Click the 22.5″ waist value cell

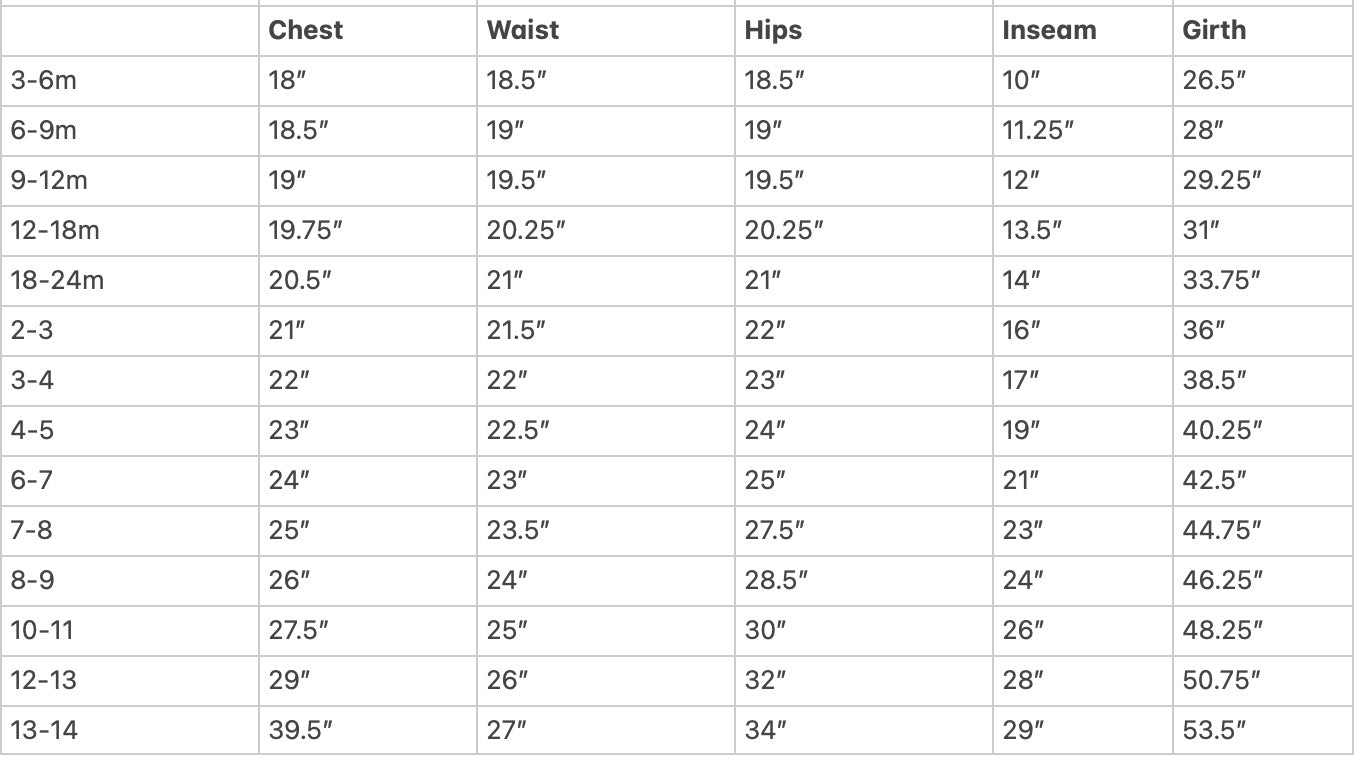(518, 430)
